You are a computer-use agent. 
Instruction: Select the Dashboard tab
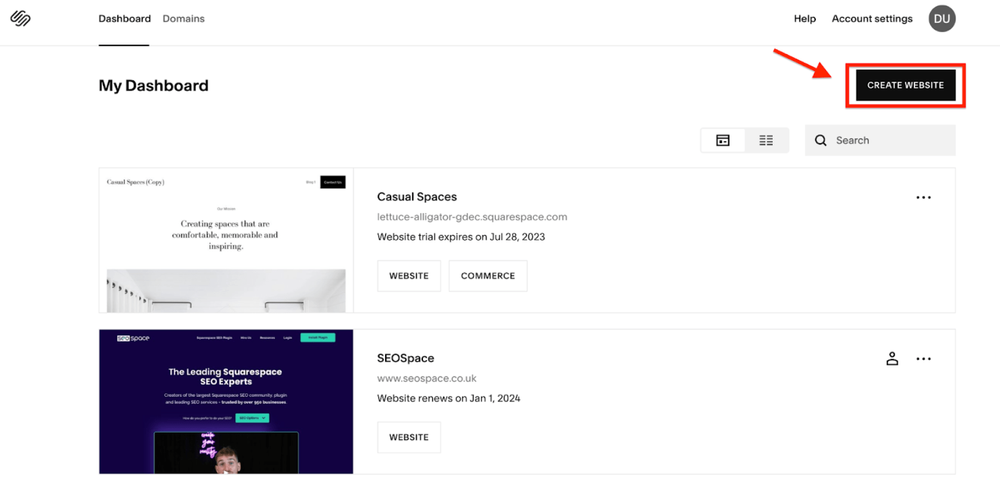[x=124, y=18]
